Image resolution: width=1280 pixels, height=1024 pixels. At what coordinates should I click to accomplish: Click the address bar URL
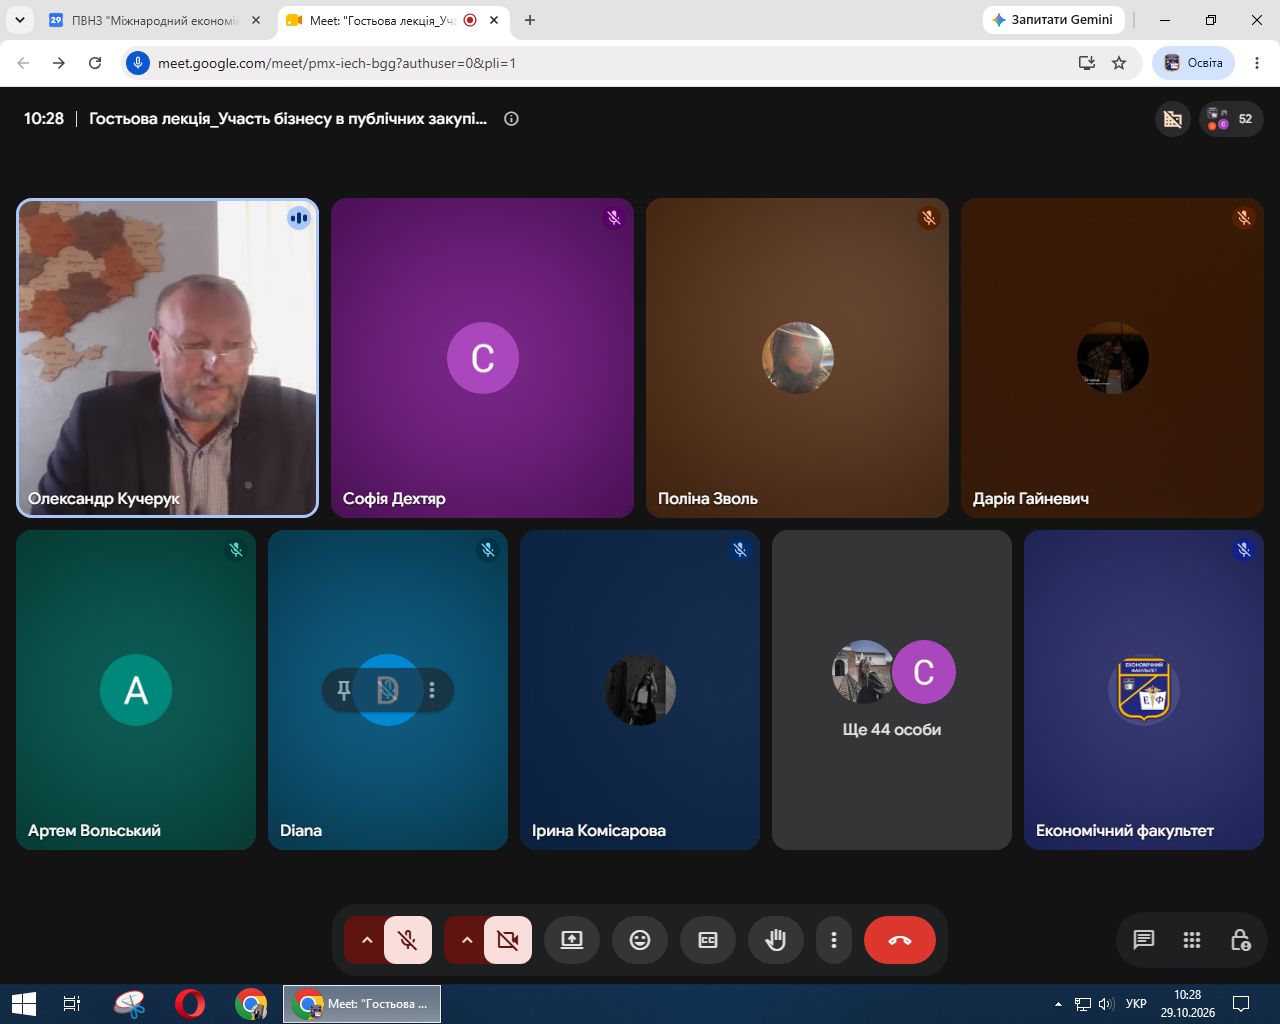[x=337, y=63]
